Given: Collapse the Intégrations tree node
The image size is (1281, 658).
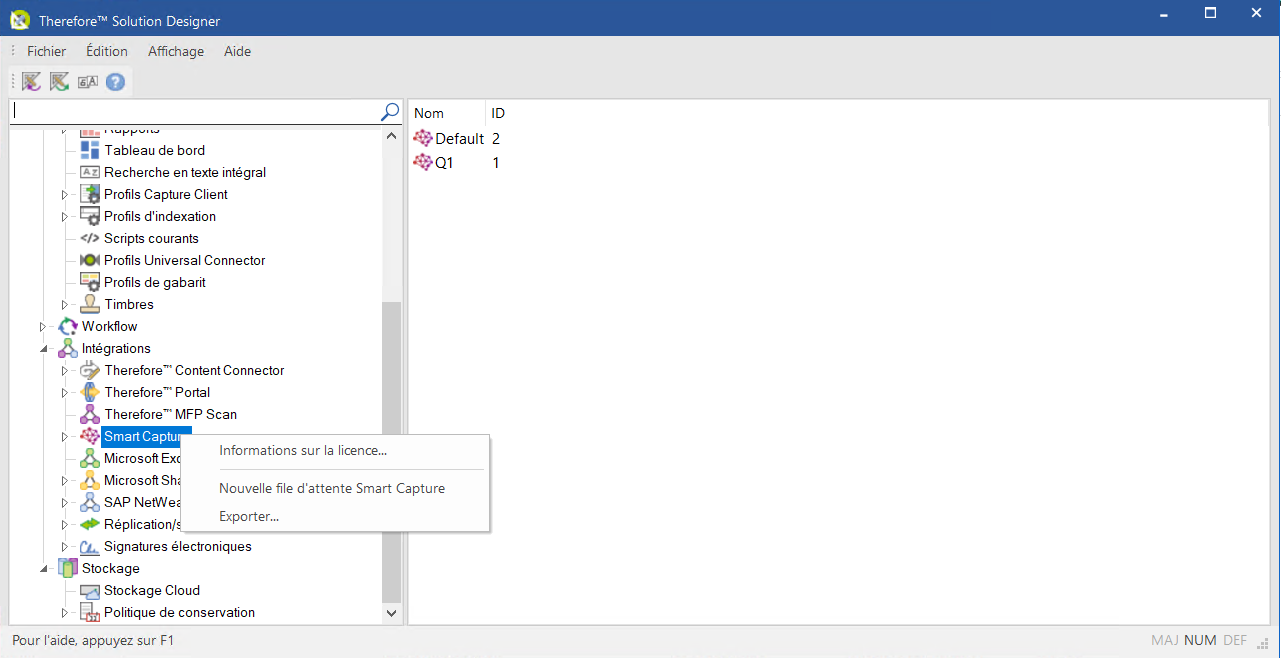Looking at the screenshot, I should click(x=43, y=349).
